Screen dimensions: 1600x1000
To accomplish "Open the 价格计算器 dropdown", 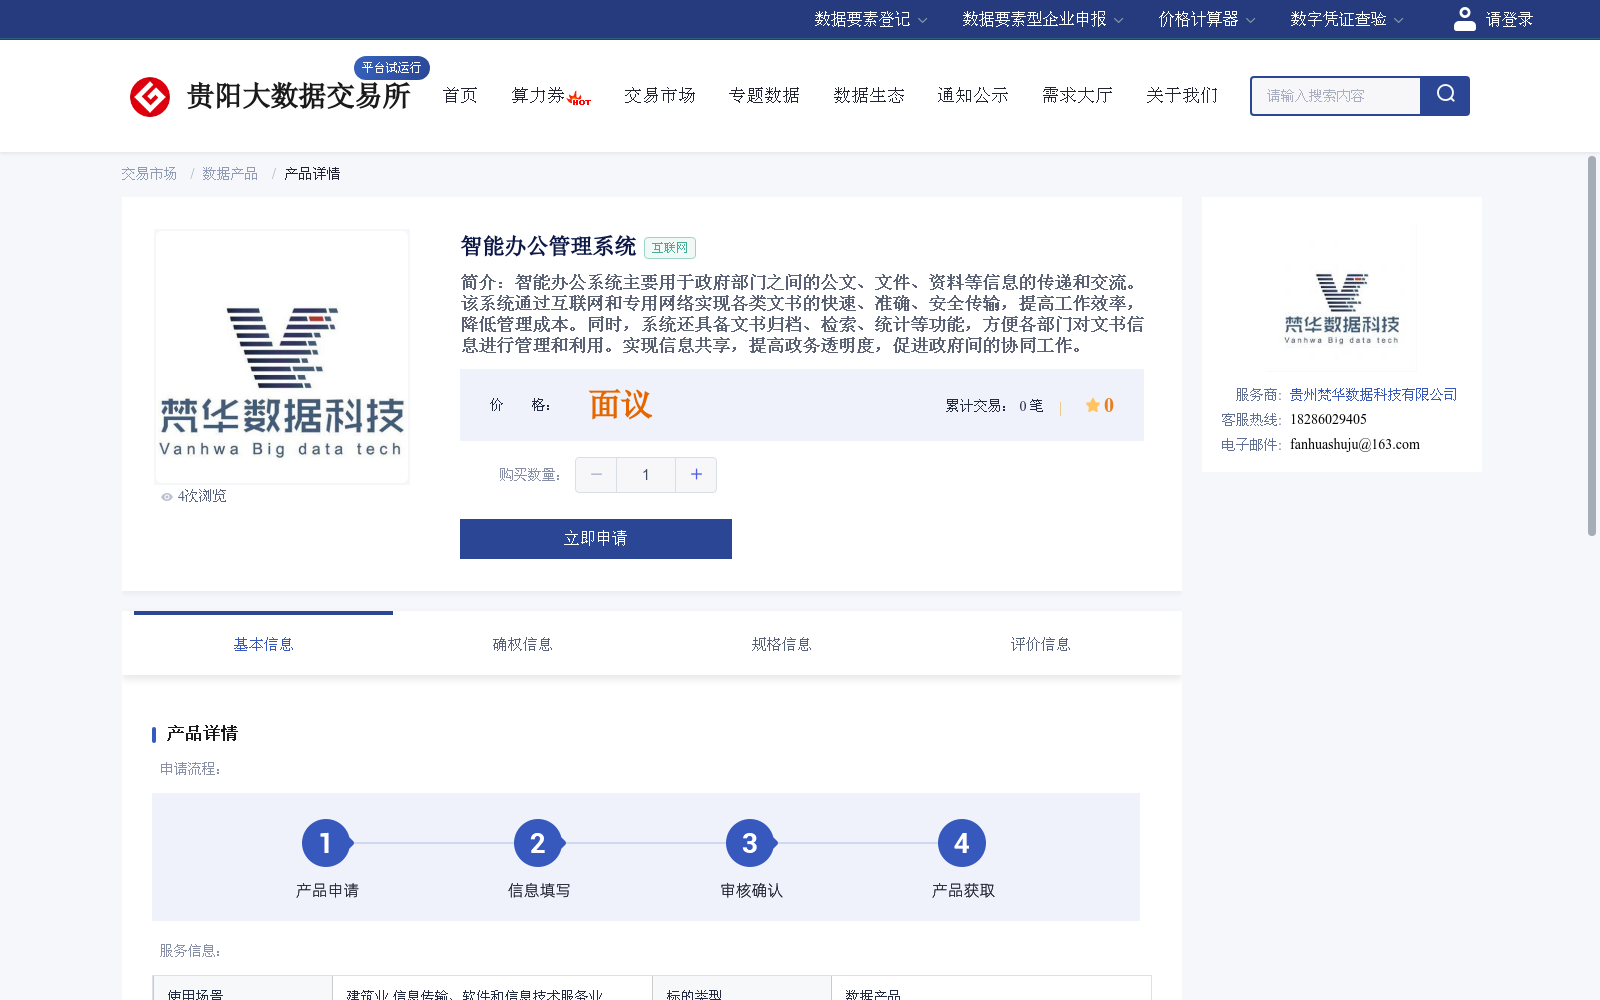I will point(1206,19).
